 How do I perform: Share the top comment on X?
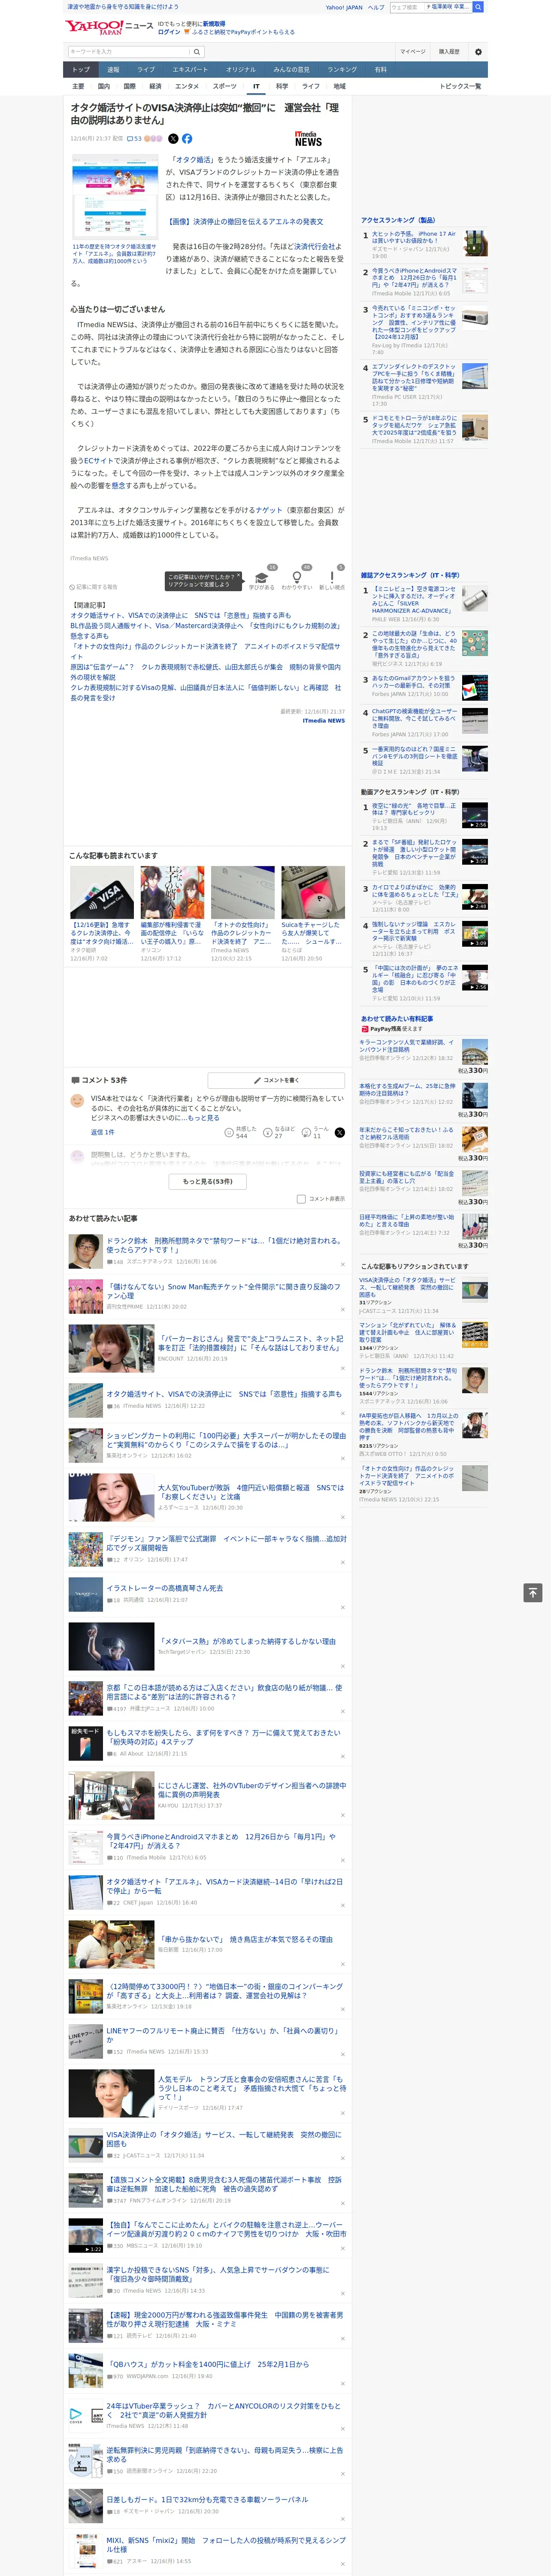click(x=340, y=1133)
